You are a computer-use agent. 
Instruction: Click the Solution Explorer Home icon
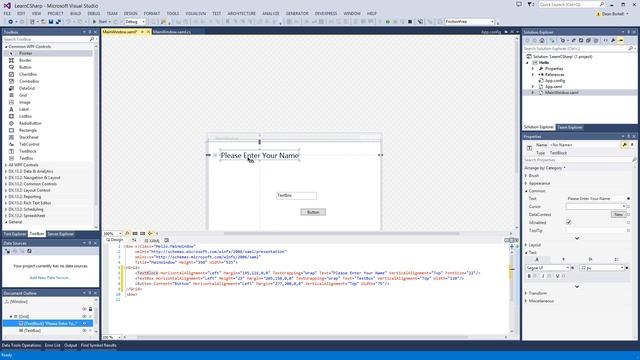coord(542,40)
